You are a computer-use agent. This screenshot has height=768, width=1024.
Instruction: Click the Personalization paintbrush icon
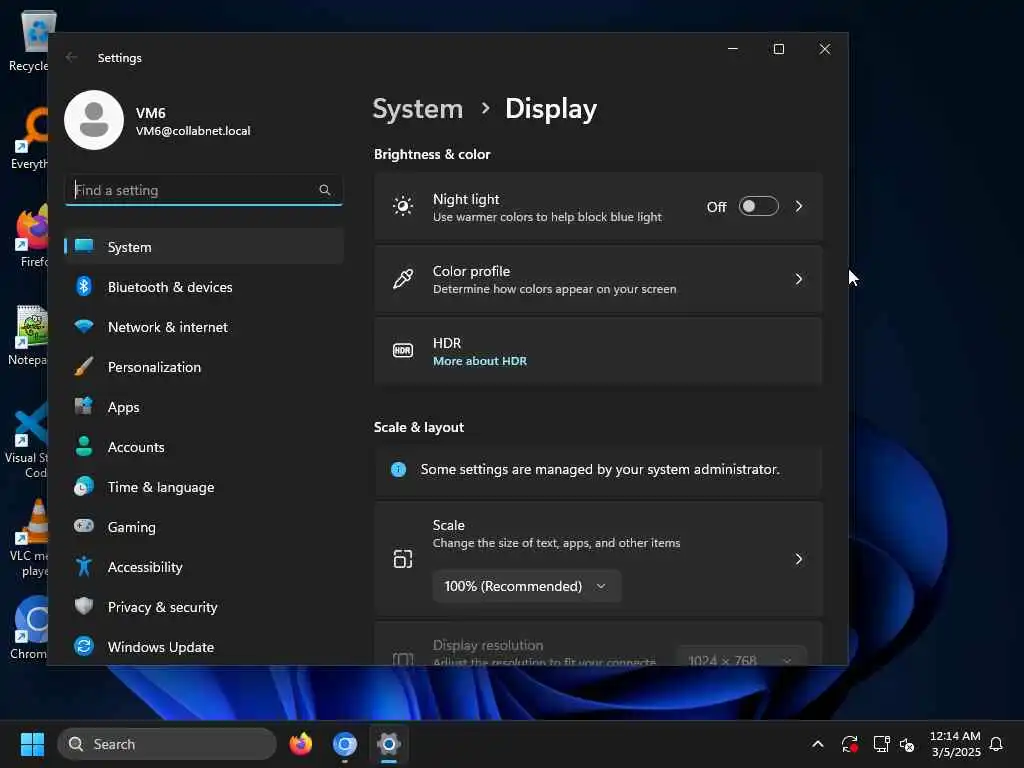coord(84,366)
